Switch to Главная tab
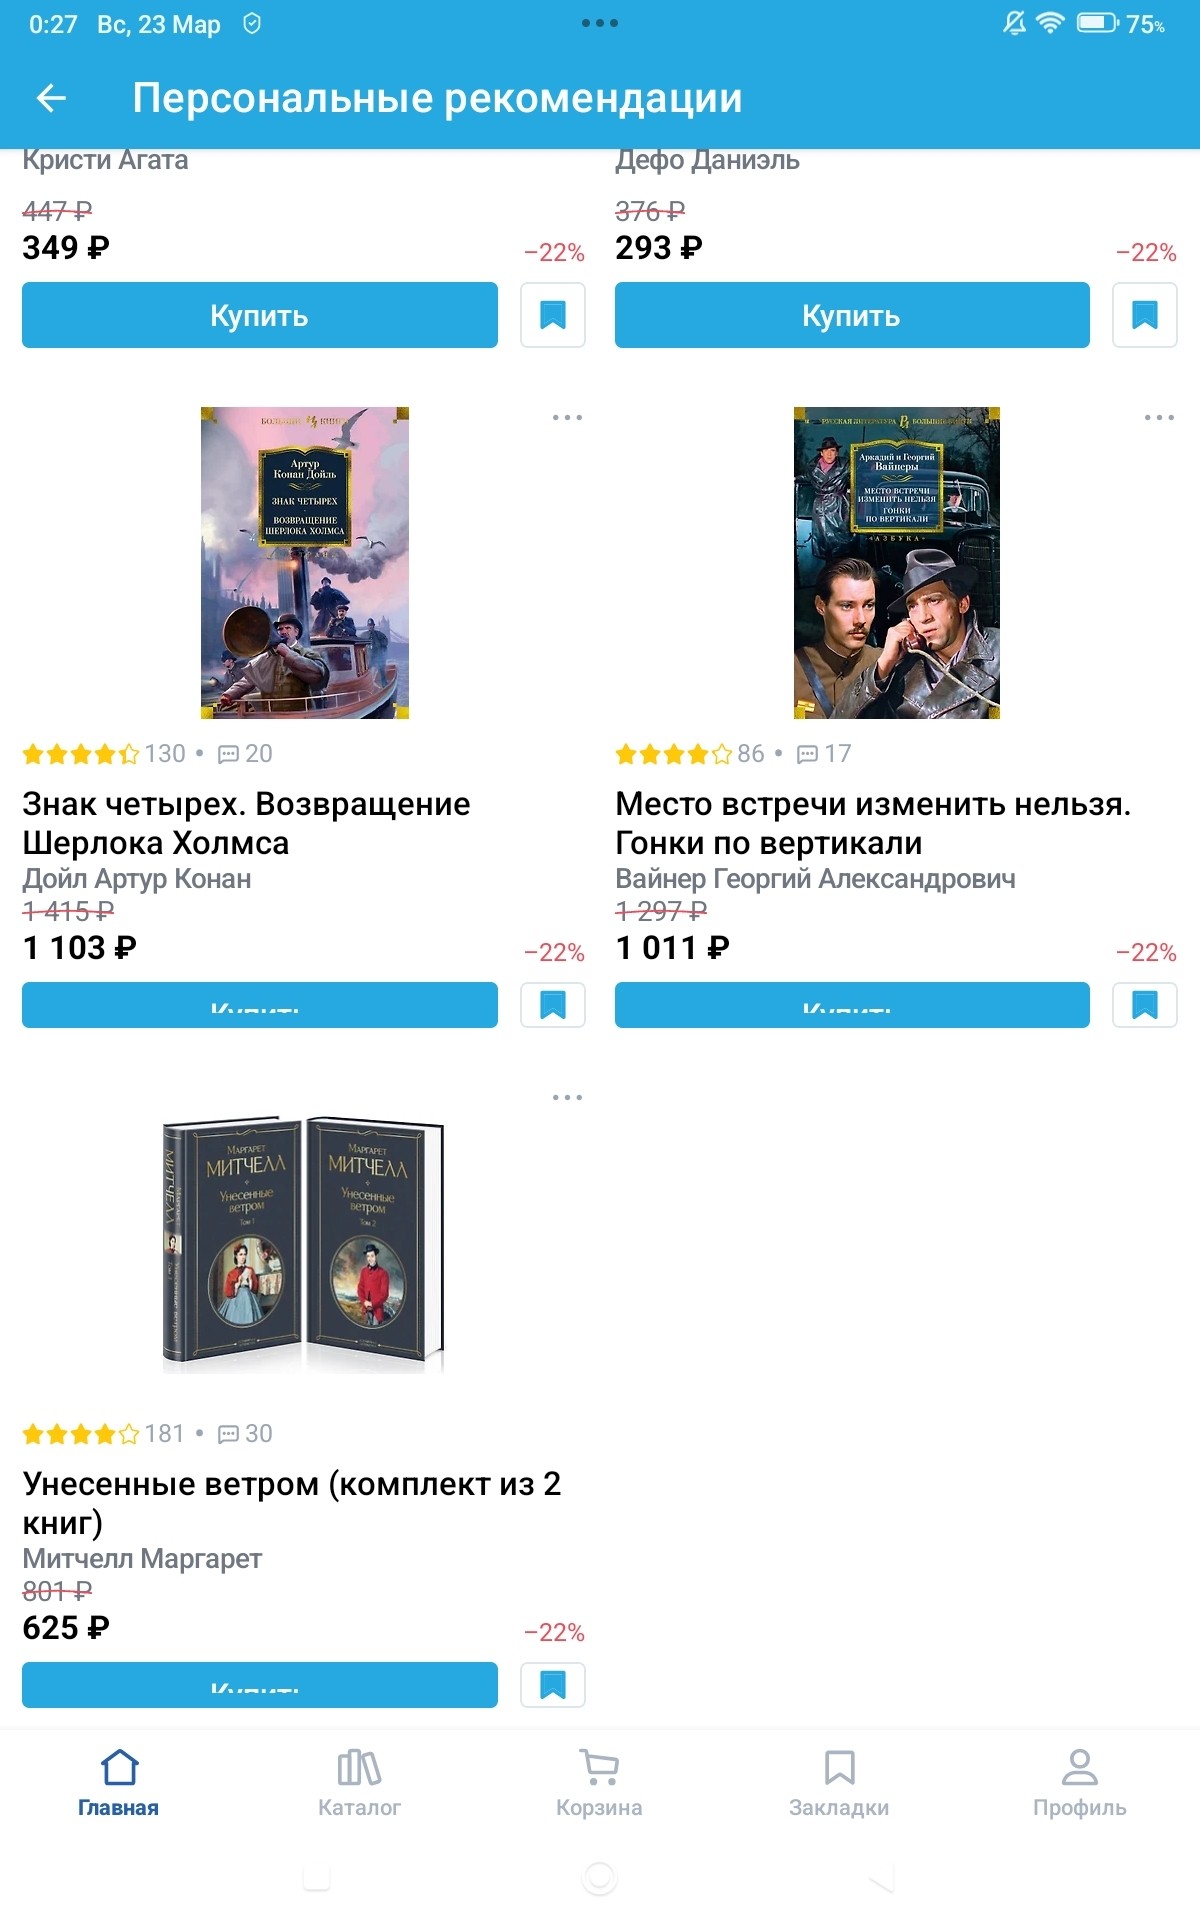The width and height of the screenshot is (1200, 1920). [119, 1783]
